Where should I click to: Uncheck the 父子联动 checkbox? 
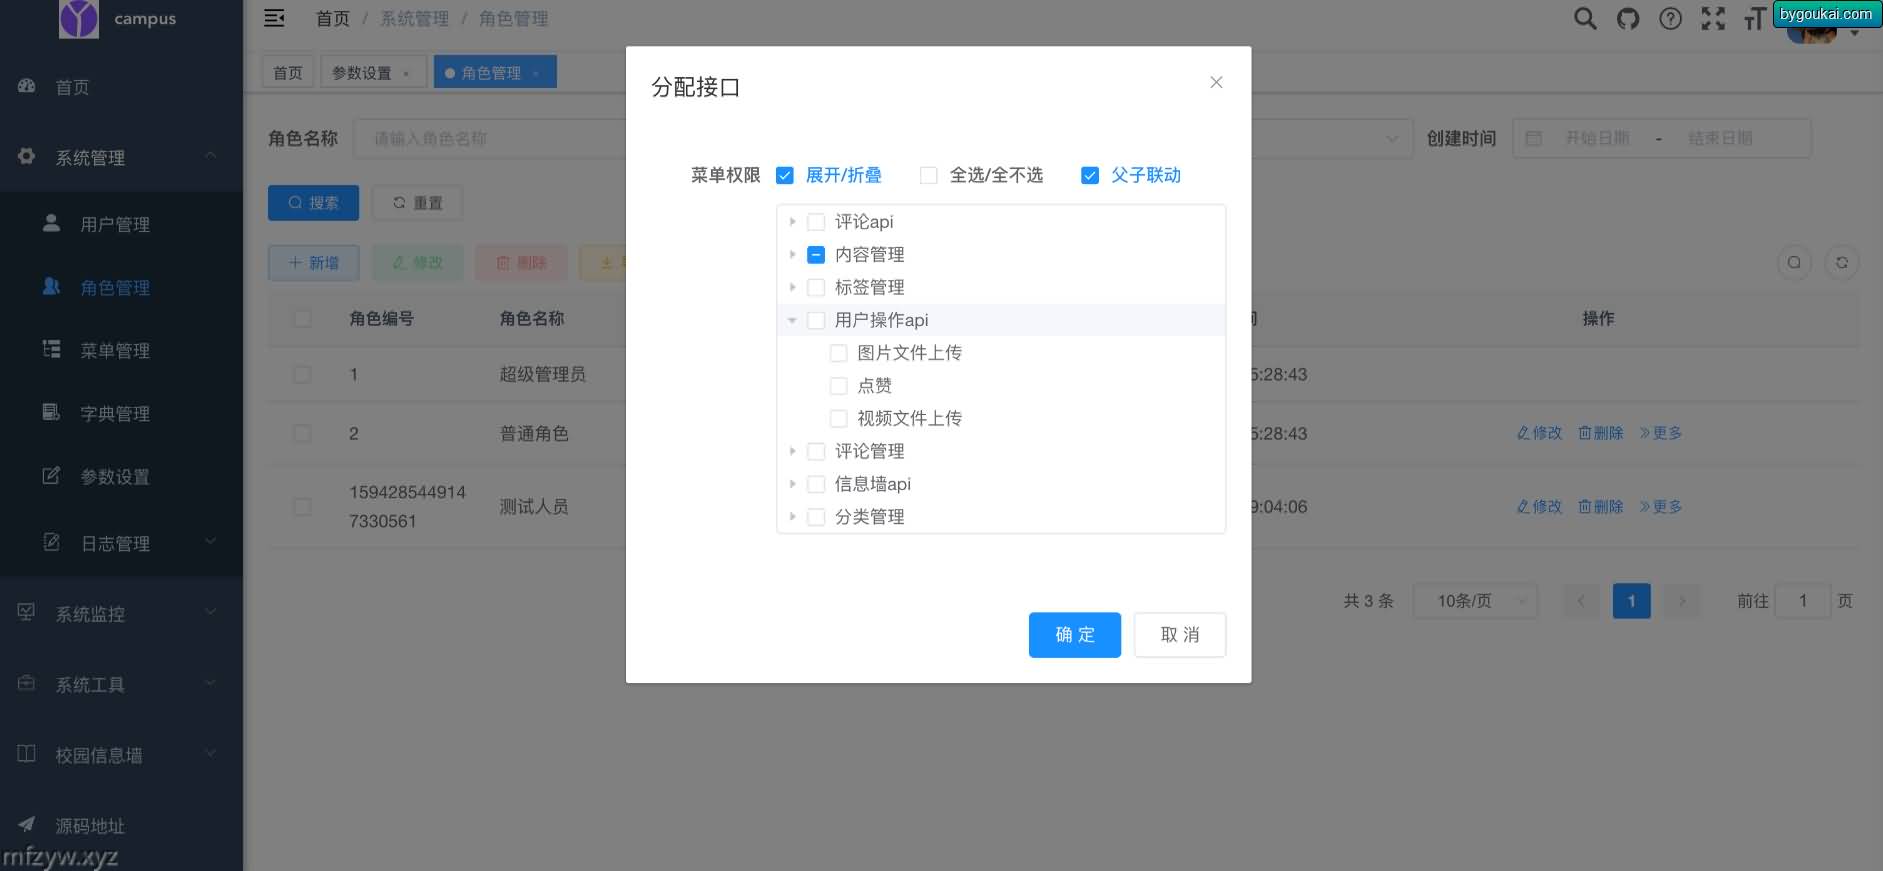[x=1090, y=176]
